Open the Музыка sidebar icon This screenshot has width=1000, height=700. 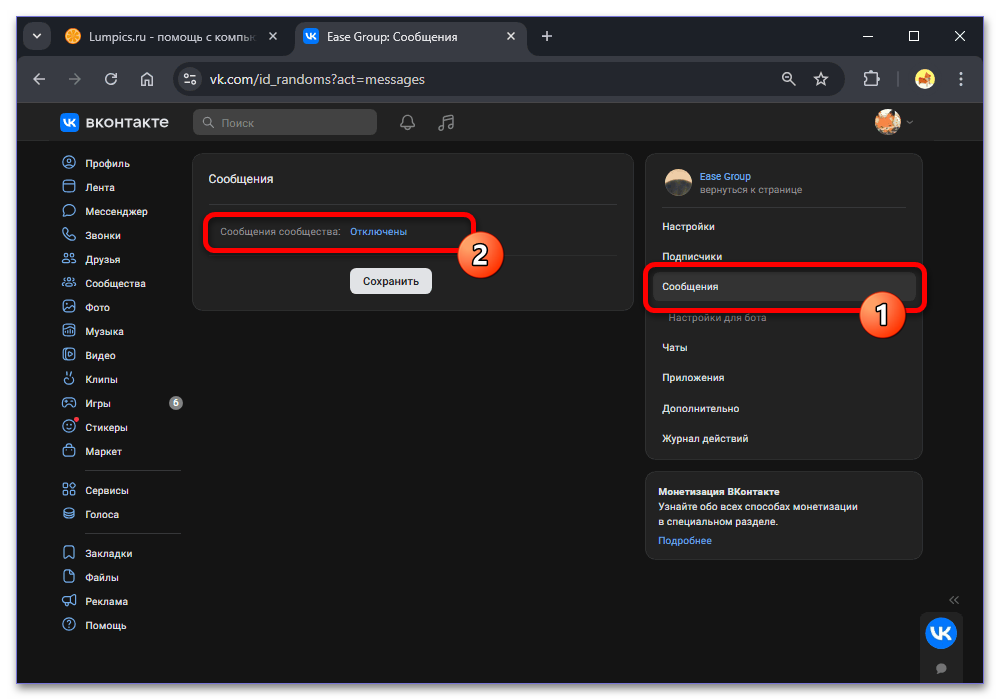click(69, 330)
